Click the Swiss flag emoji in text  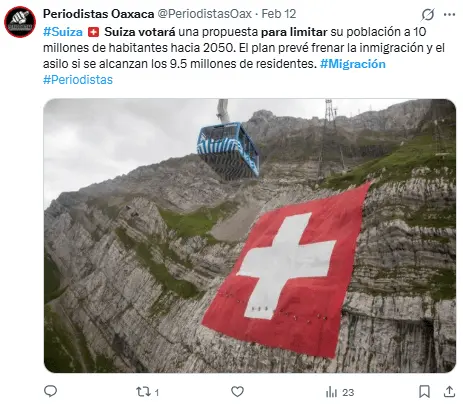[x=93, y=32]
